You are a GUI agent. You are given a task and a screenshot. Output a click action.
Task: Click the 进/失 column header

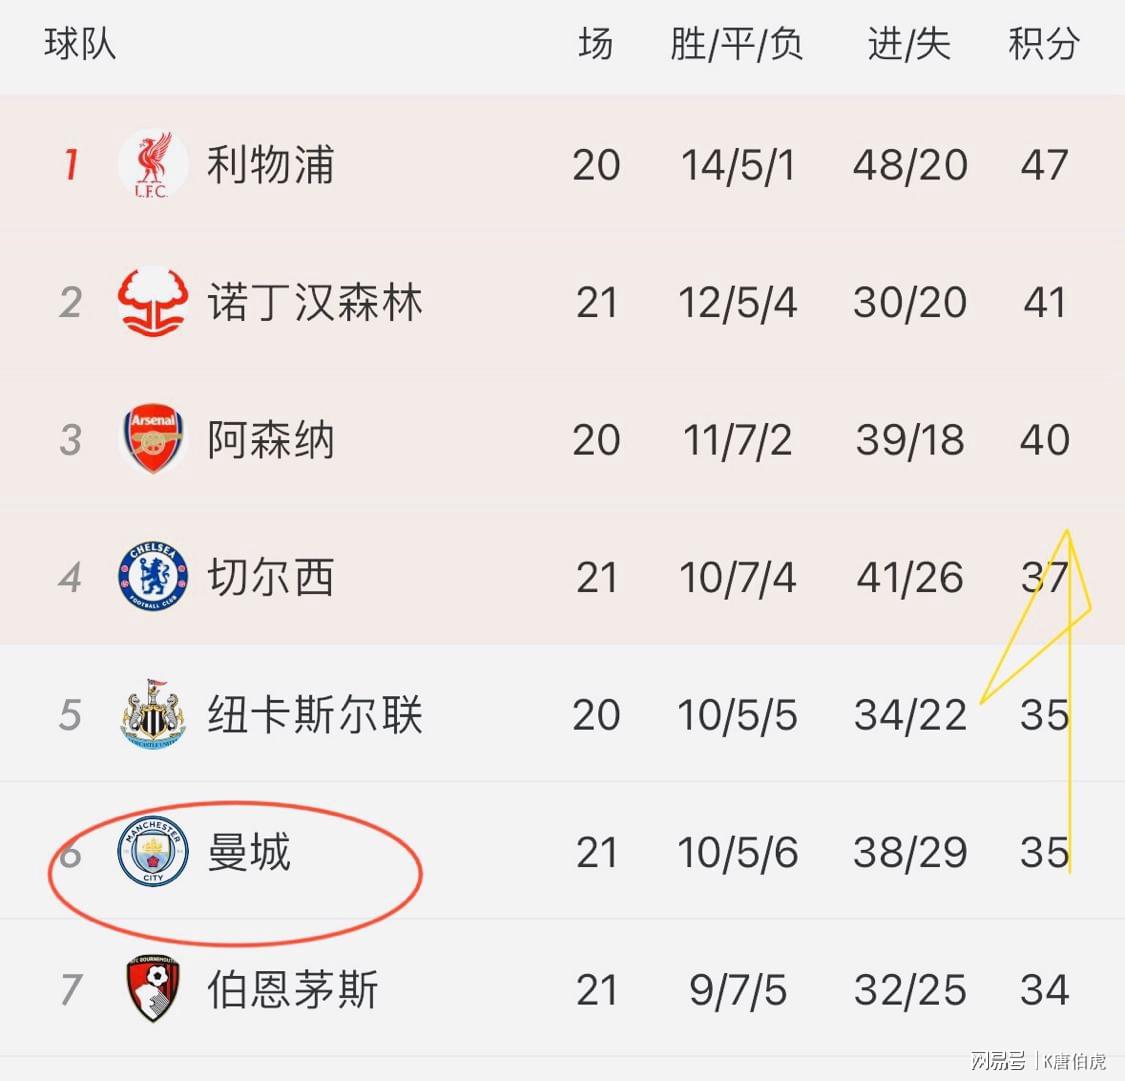[x=909, y=44]
